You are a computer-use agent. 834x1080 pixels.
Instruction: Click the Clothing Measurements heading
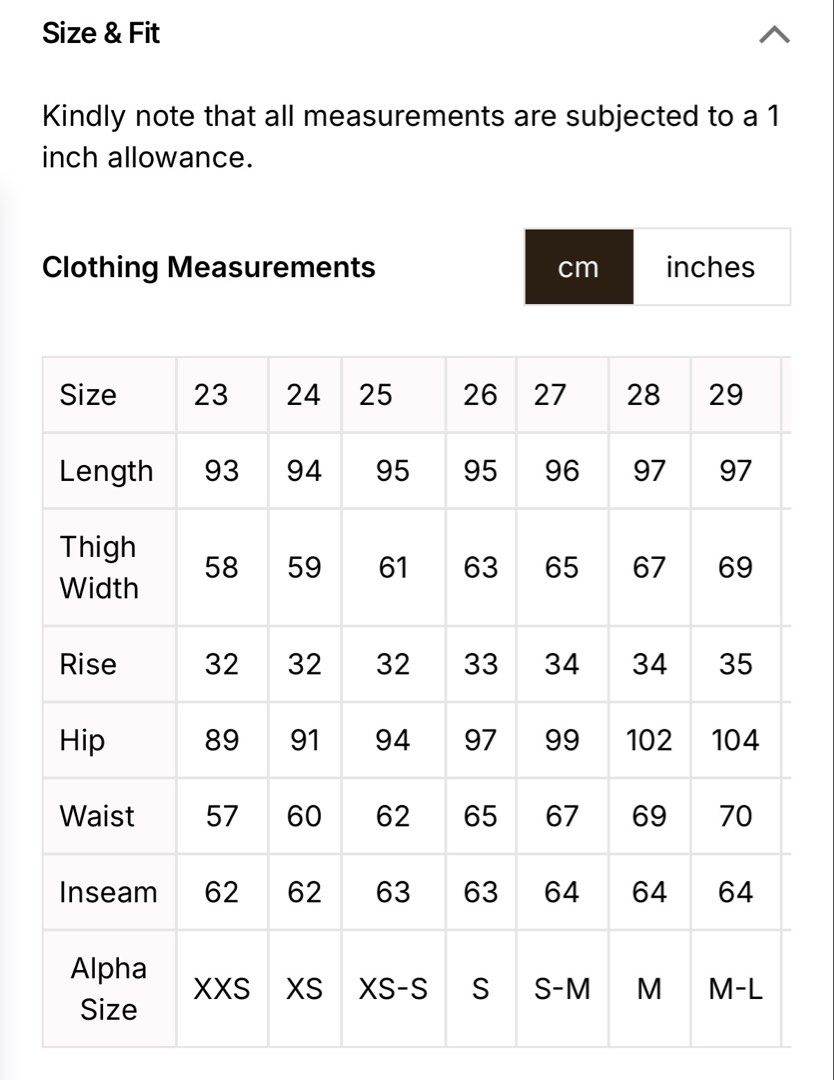209,267
